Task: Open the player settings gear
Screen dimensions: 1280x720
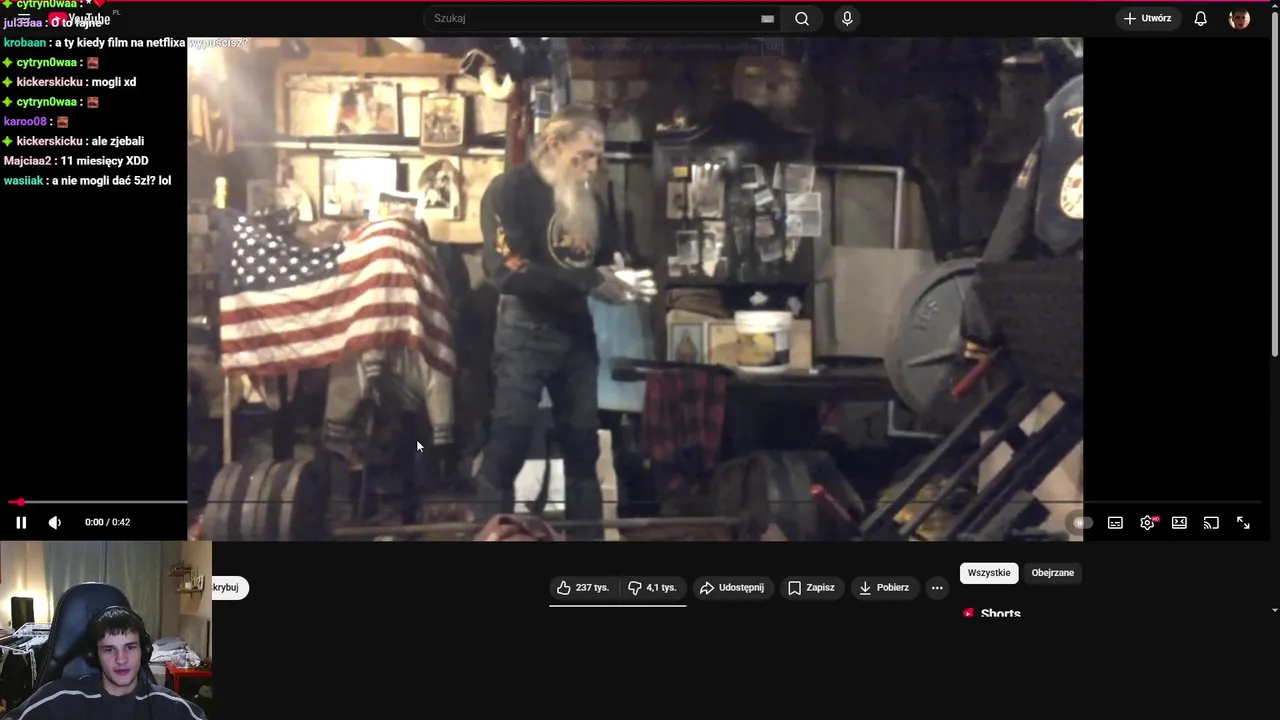Action: 1148,522
